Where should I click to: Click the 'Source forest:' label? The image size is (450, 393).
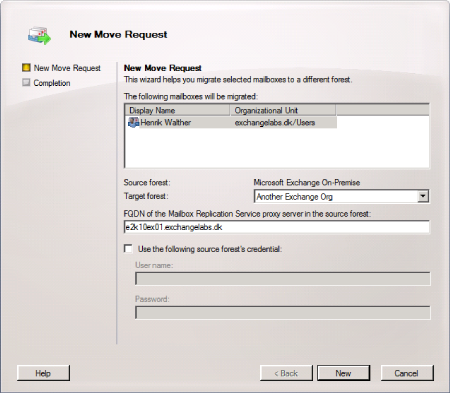tap(147, 182)
